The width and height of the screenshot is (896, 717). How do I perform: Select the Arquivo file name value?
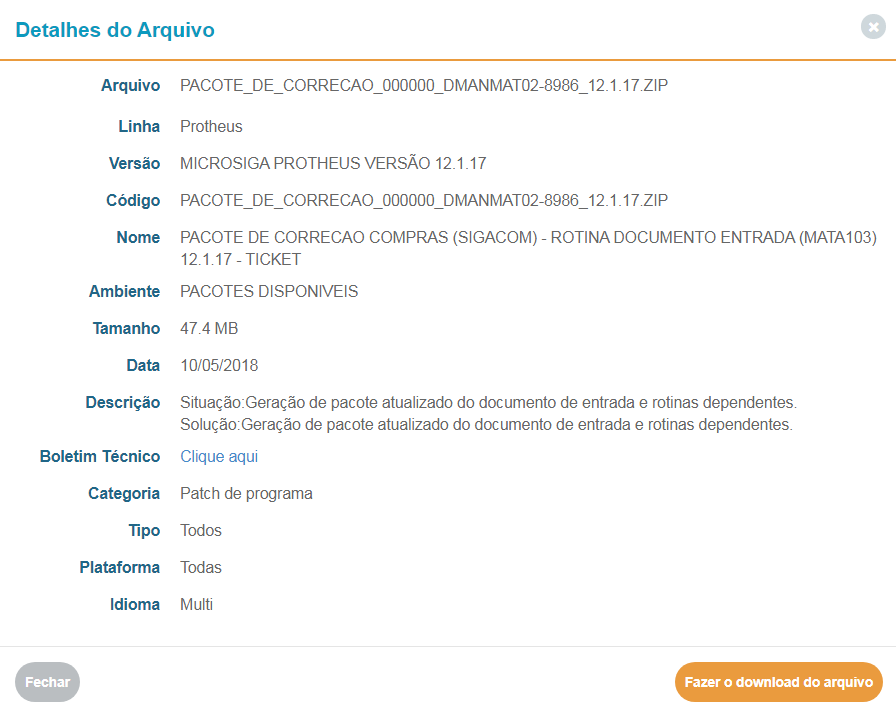pos(423,85)
